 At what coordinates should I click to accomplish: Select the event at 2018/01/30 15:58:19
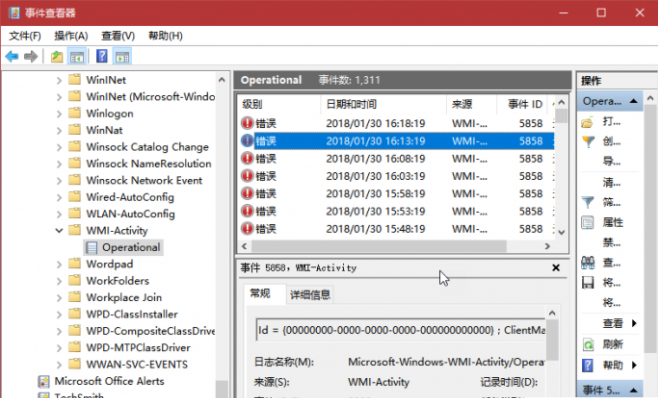coord(397,194)
